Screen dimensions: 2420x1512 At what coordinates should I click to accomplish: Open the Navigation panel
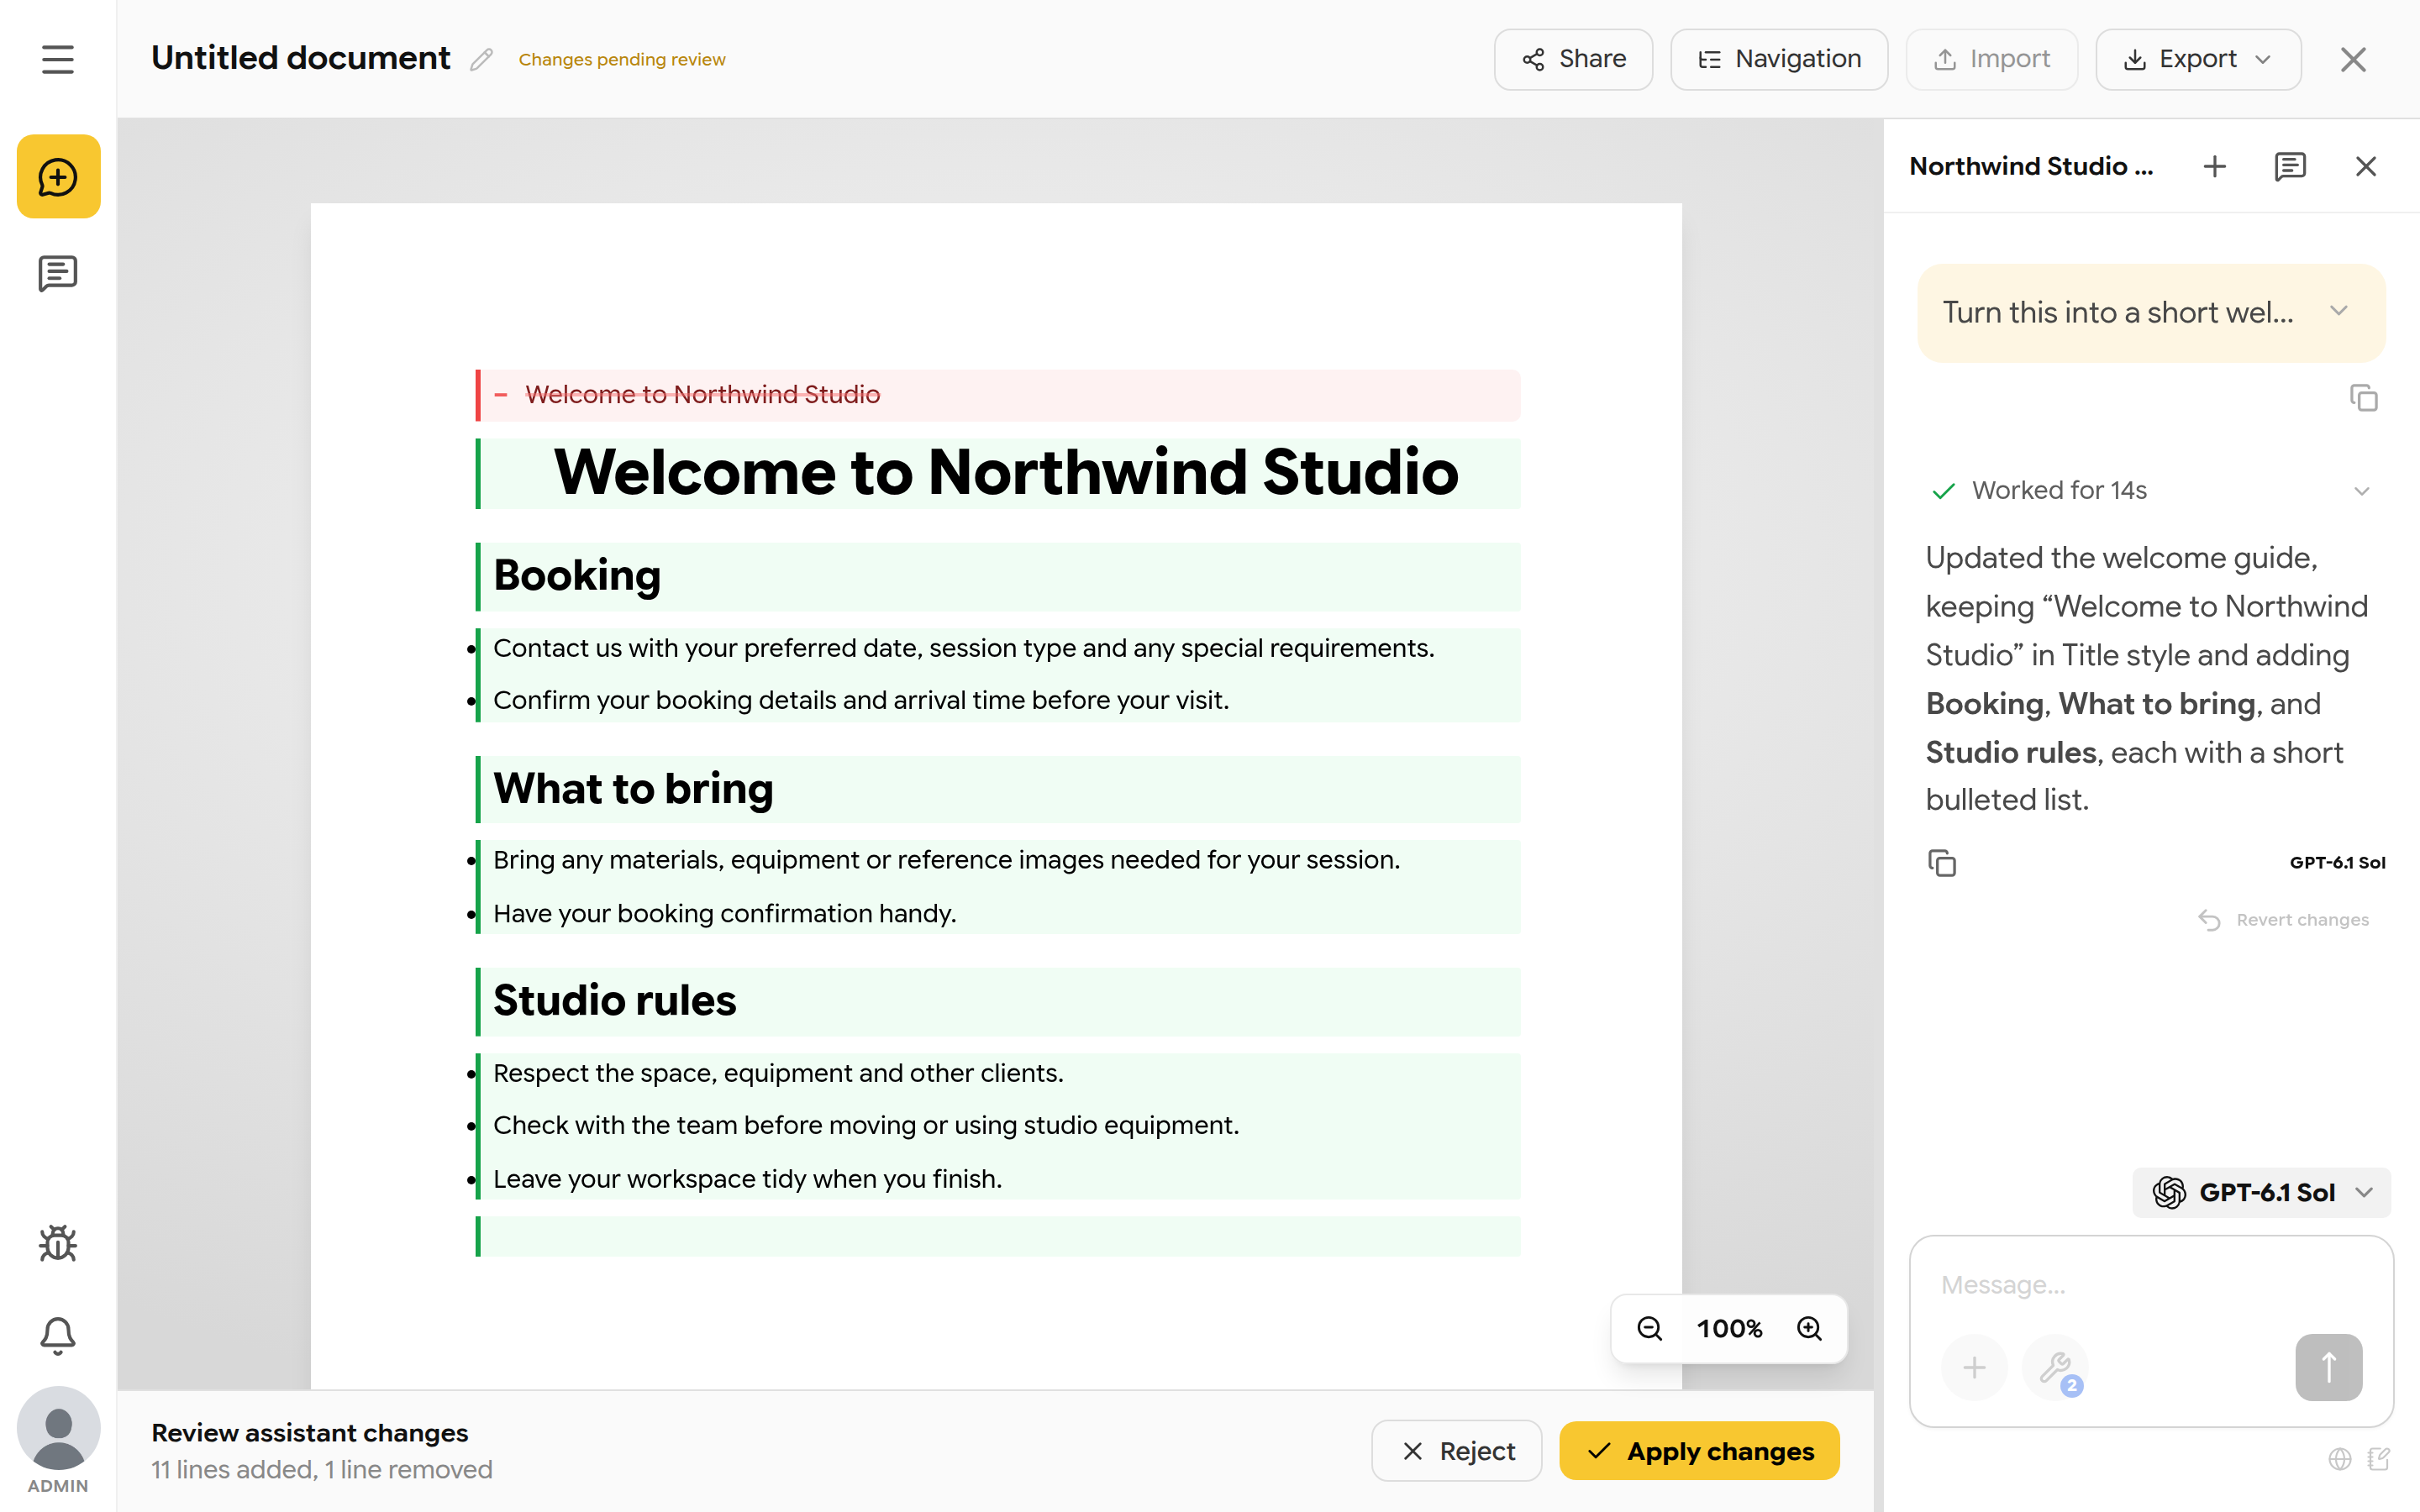point(1779,59)
